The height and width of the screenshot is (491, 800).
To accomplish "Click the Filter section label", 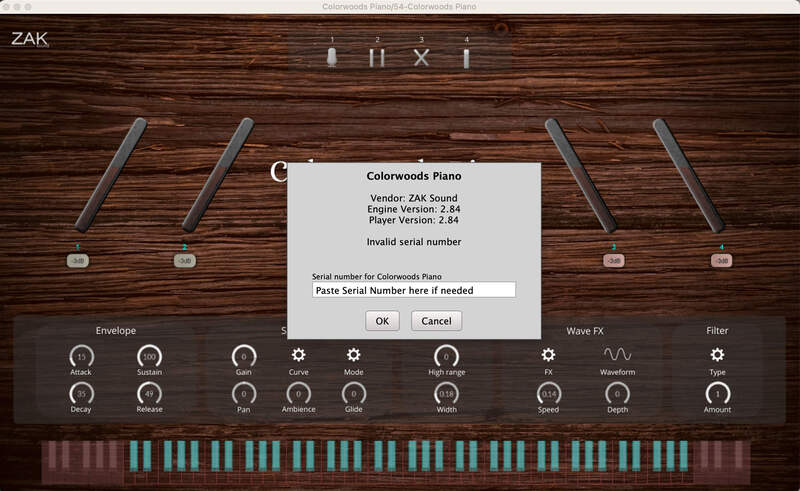I will (x=717, y=331).
